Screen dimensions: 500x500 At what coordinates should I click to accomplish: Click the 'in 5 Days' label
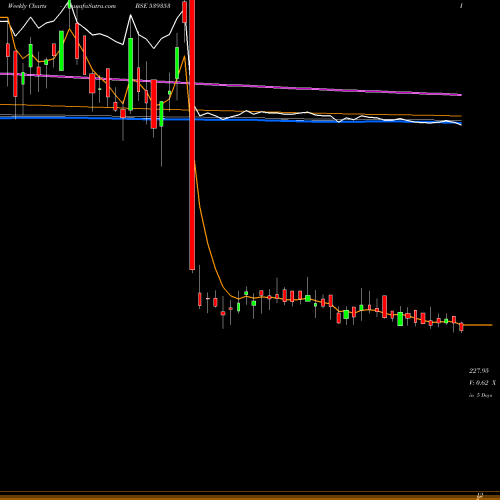[x=480, y=395]
